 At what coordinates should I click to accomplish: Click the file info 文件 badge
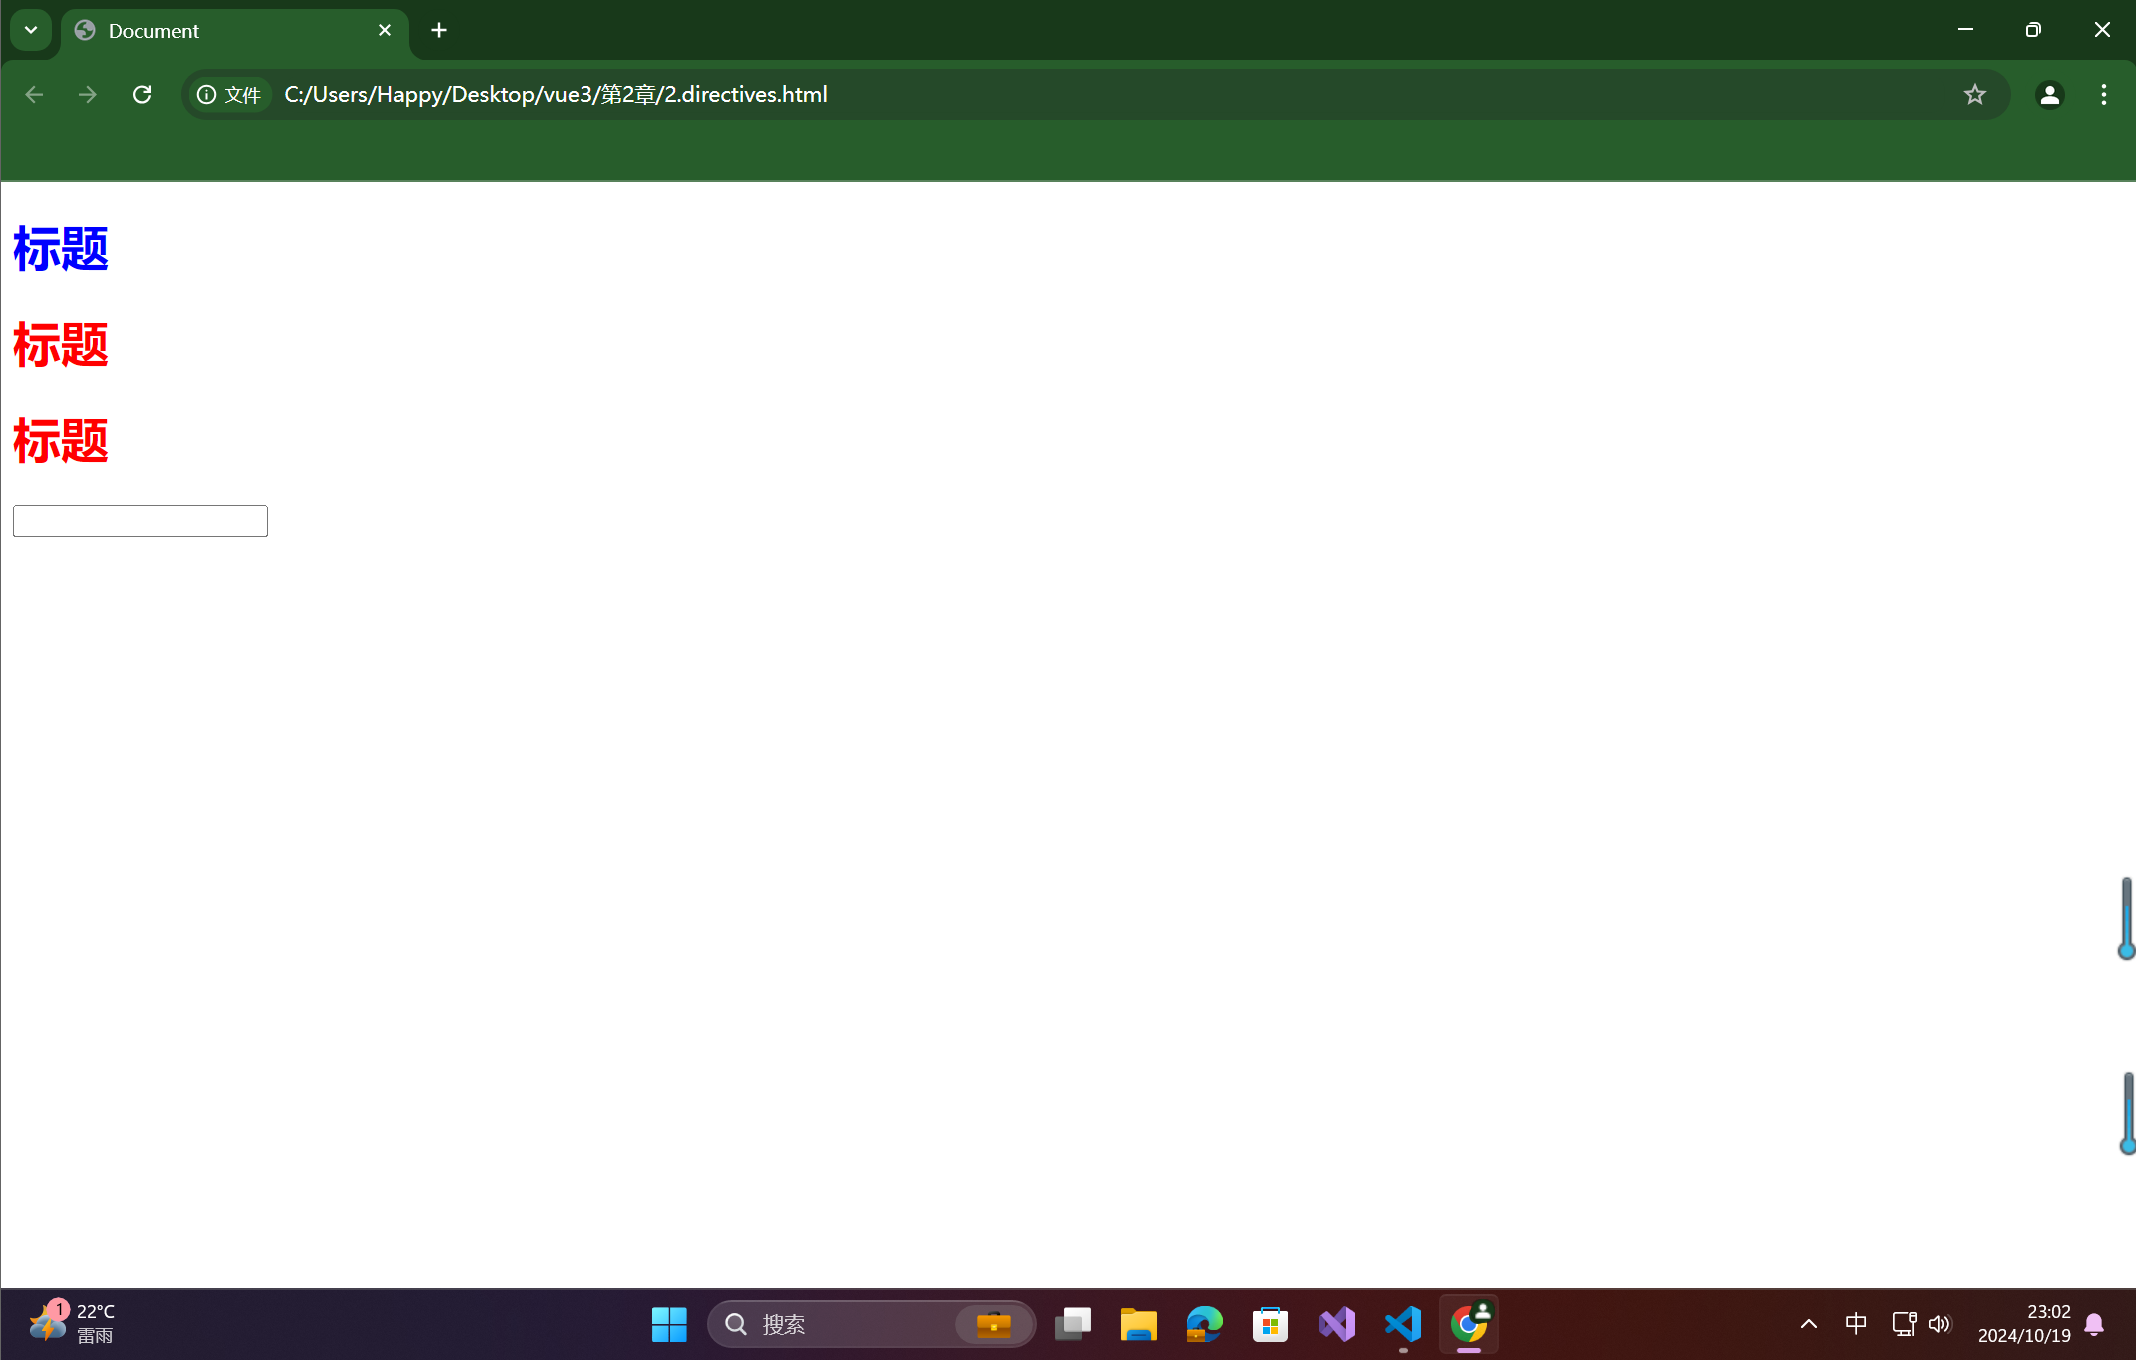(230, 94)
